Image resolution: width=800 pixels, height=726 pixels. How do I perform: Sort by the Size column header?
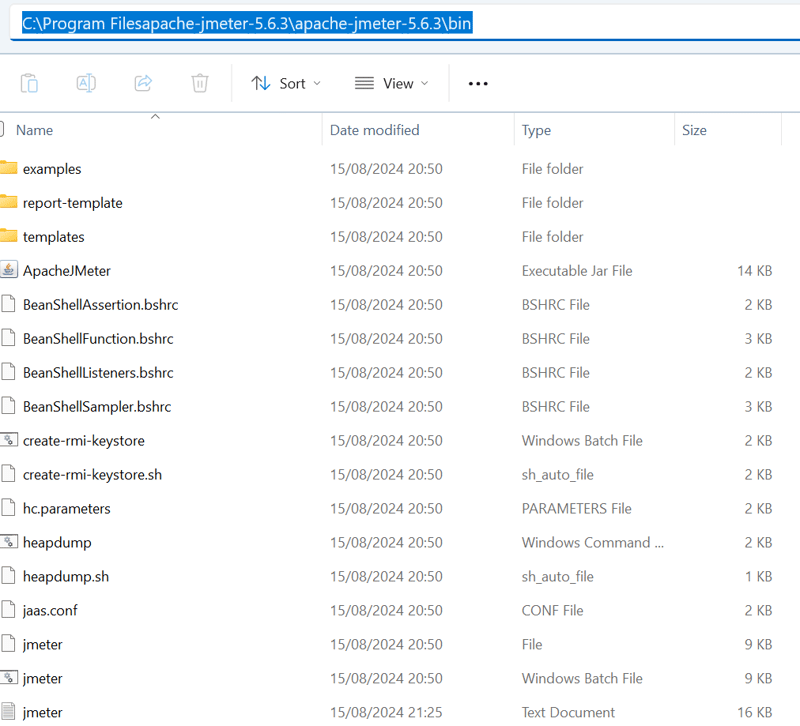[694, 130]
